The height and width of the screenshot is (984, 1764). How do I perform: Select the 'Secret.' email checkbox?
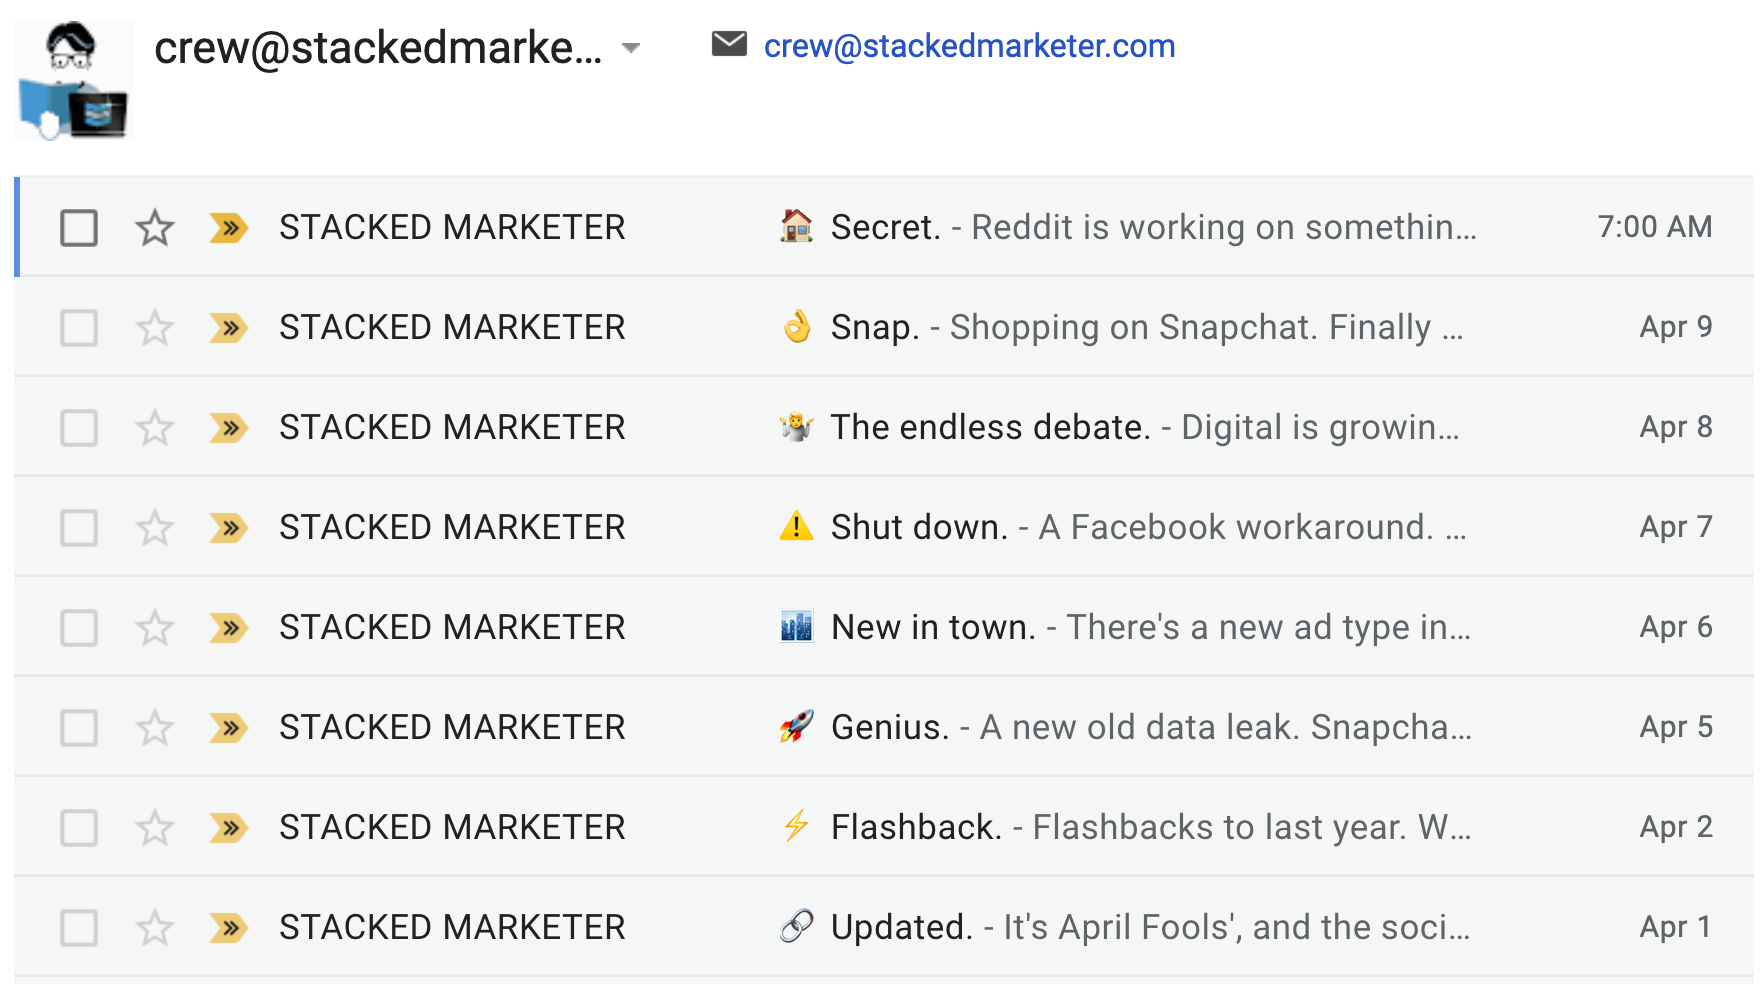[79, 228]
